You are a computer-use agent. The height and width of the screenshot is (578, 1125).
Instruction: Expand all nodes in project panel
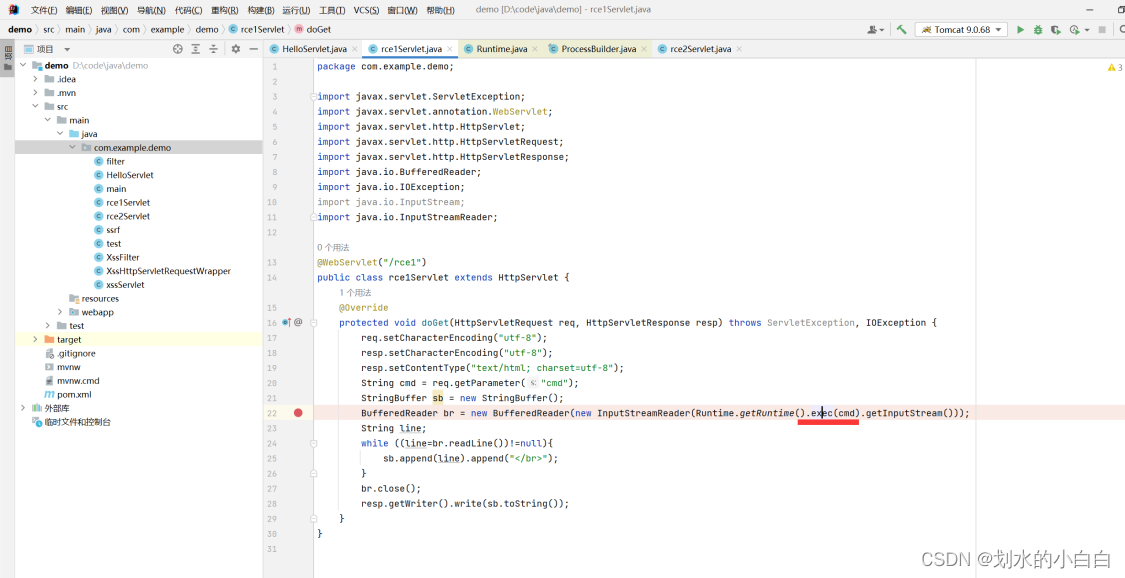(x=196, y=49)
